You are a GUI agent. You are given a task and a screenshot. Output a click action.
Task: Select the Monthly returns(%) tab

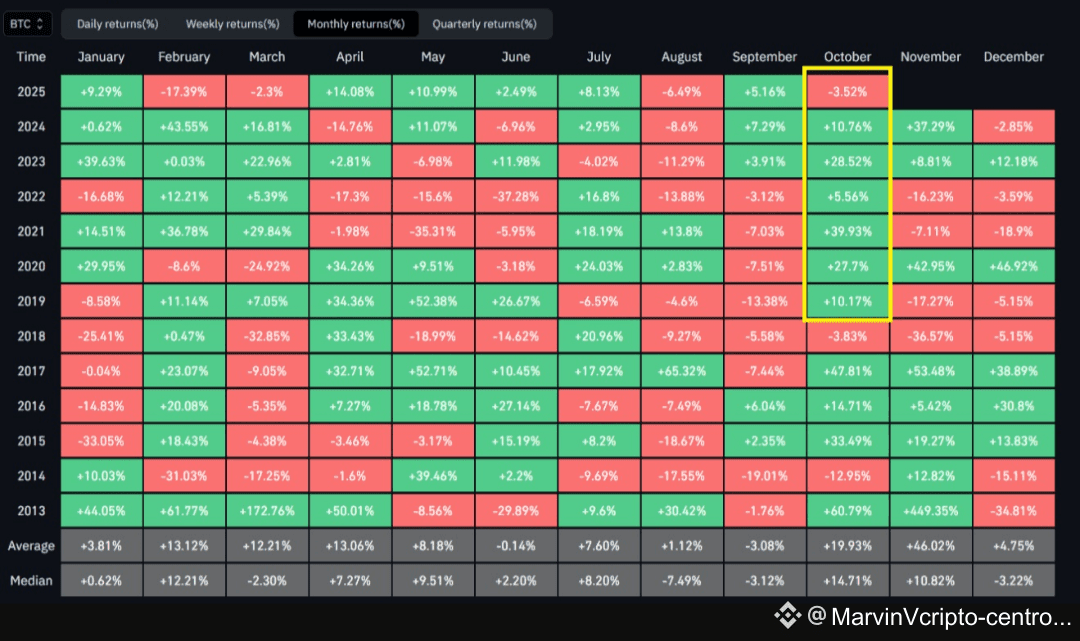355,23
